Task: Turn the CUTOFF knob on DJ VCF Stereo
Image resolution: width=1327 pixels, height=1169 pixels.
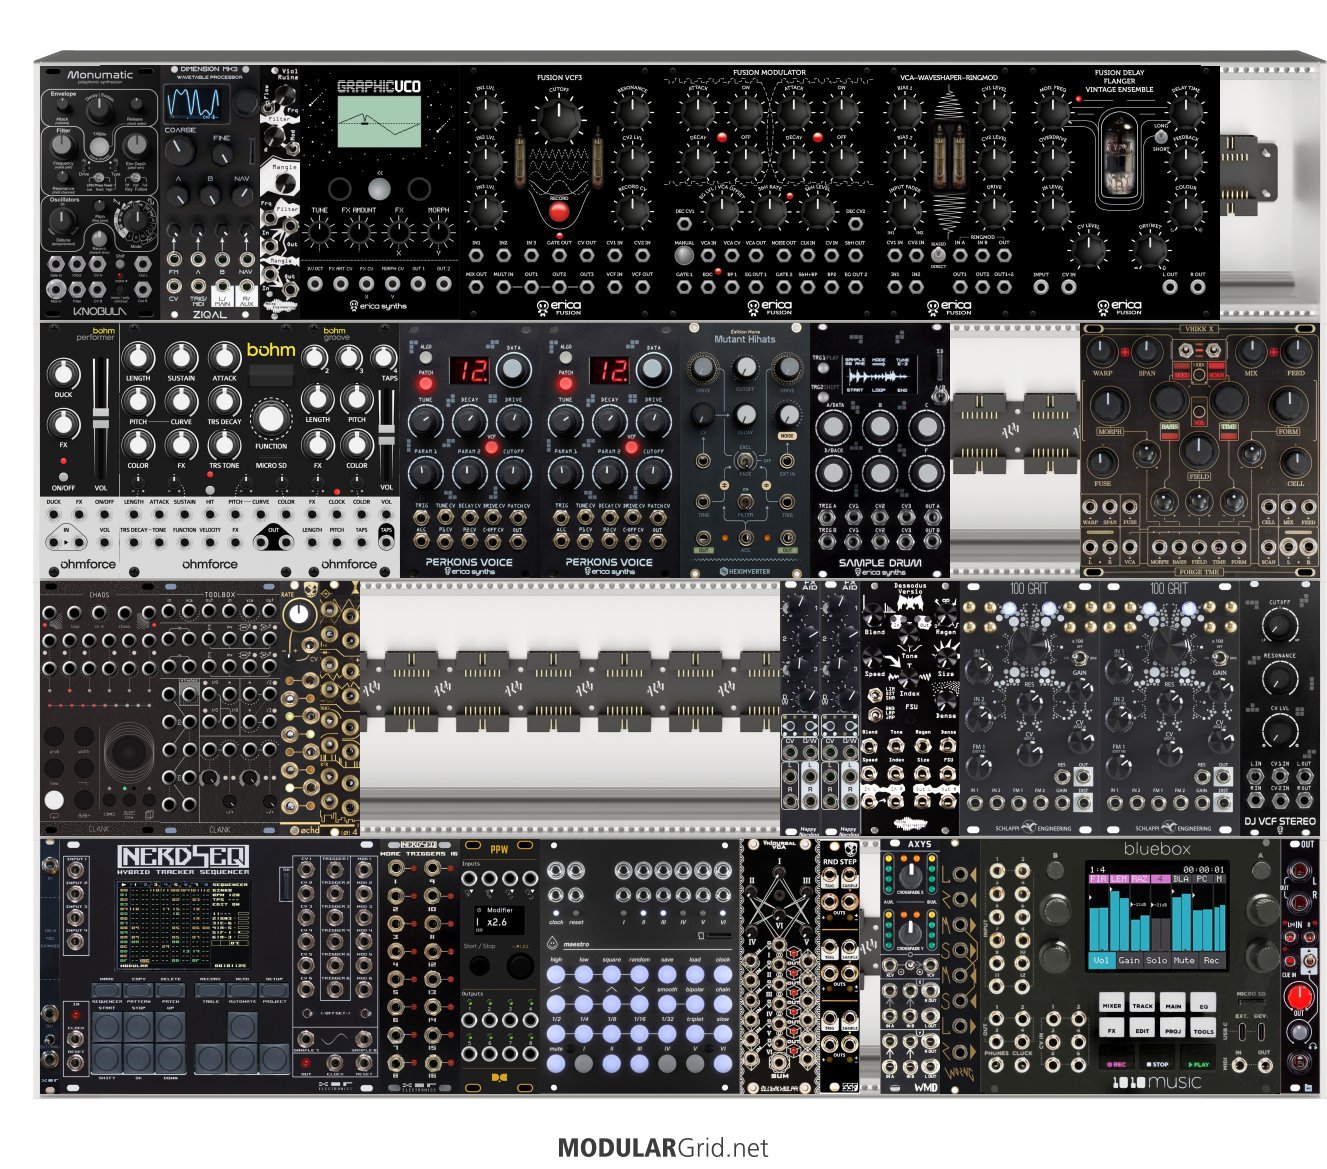Action: point(1279,626)
